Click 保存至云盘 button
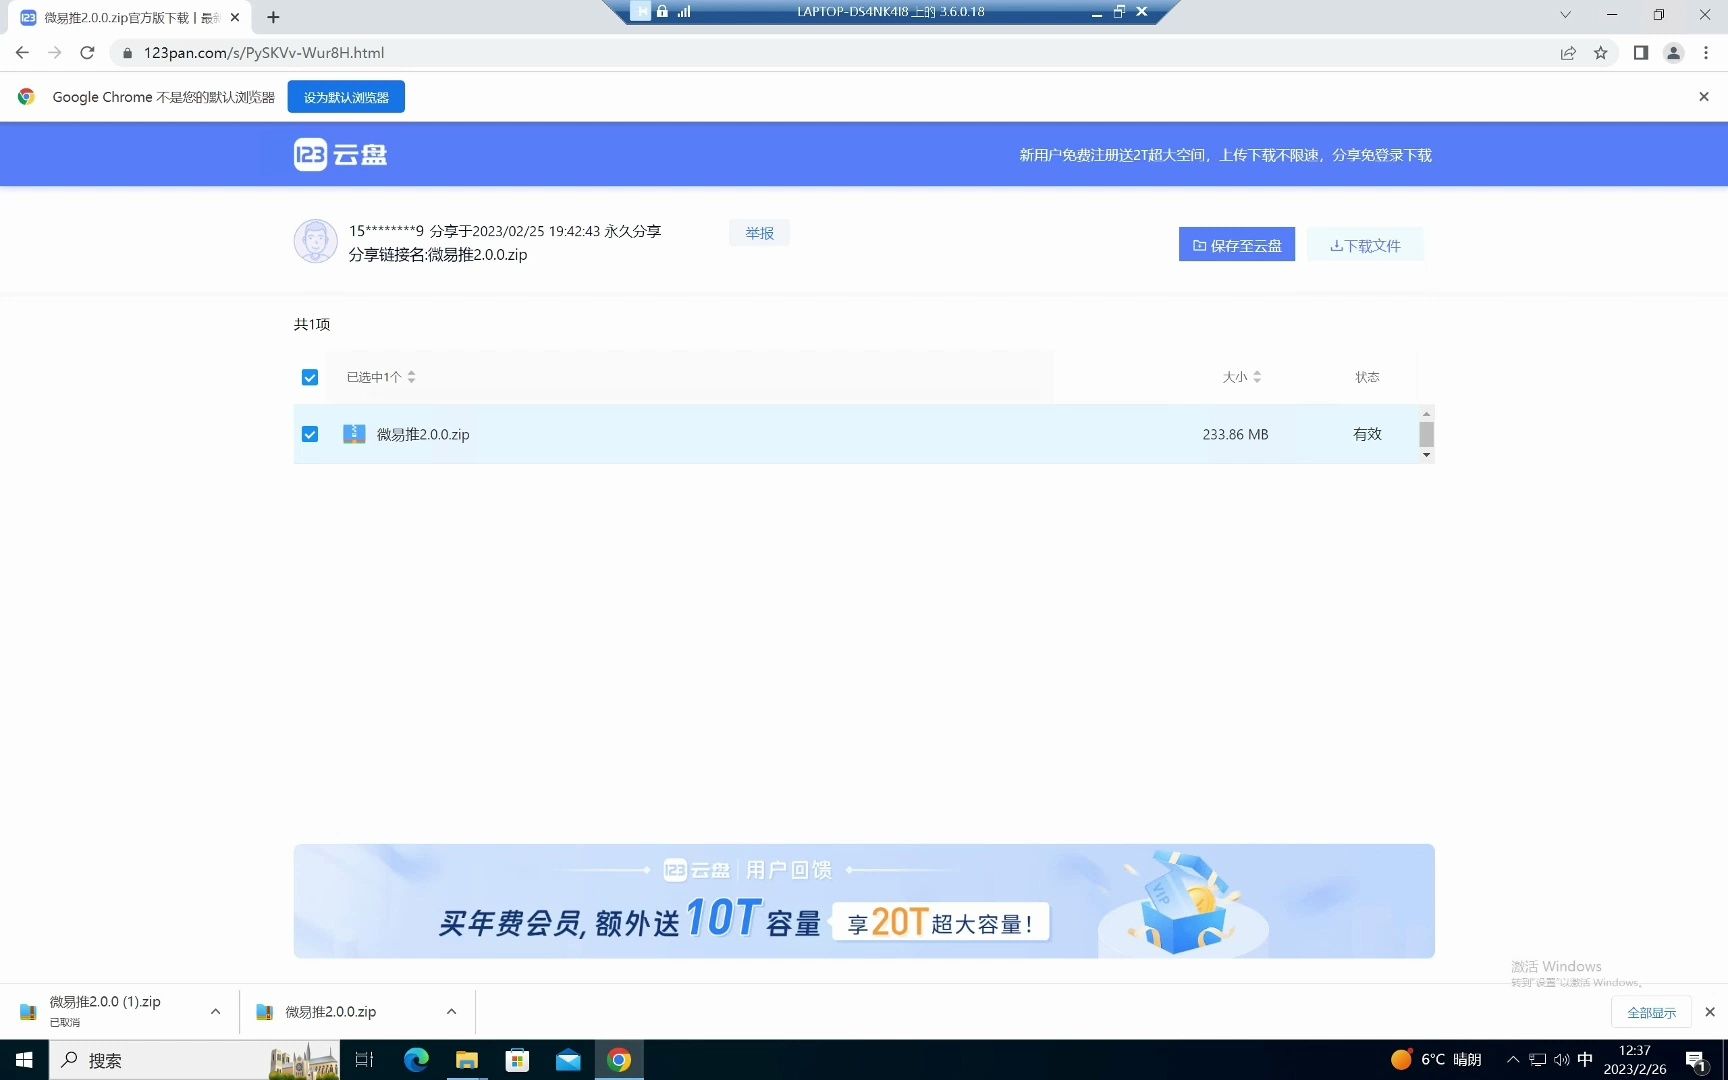 [x=1237, y=245]
